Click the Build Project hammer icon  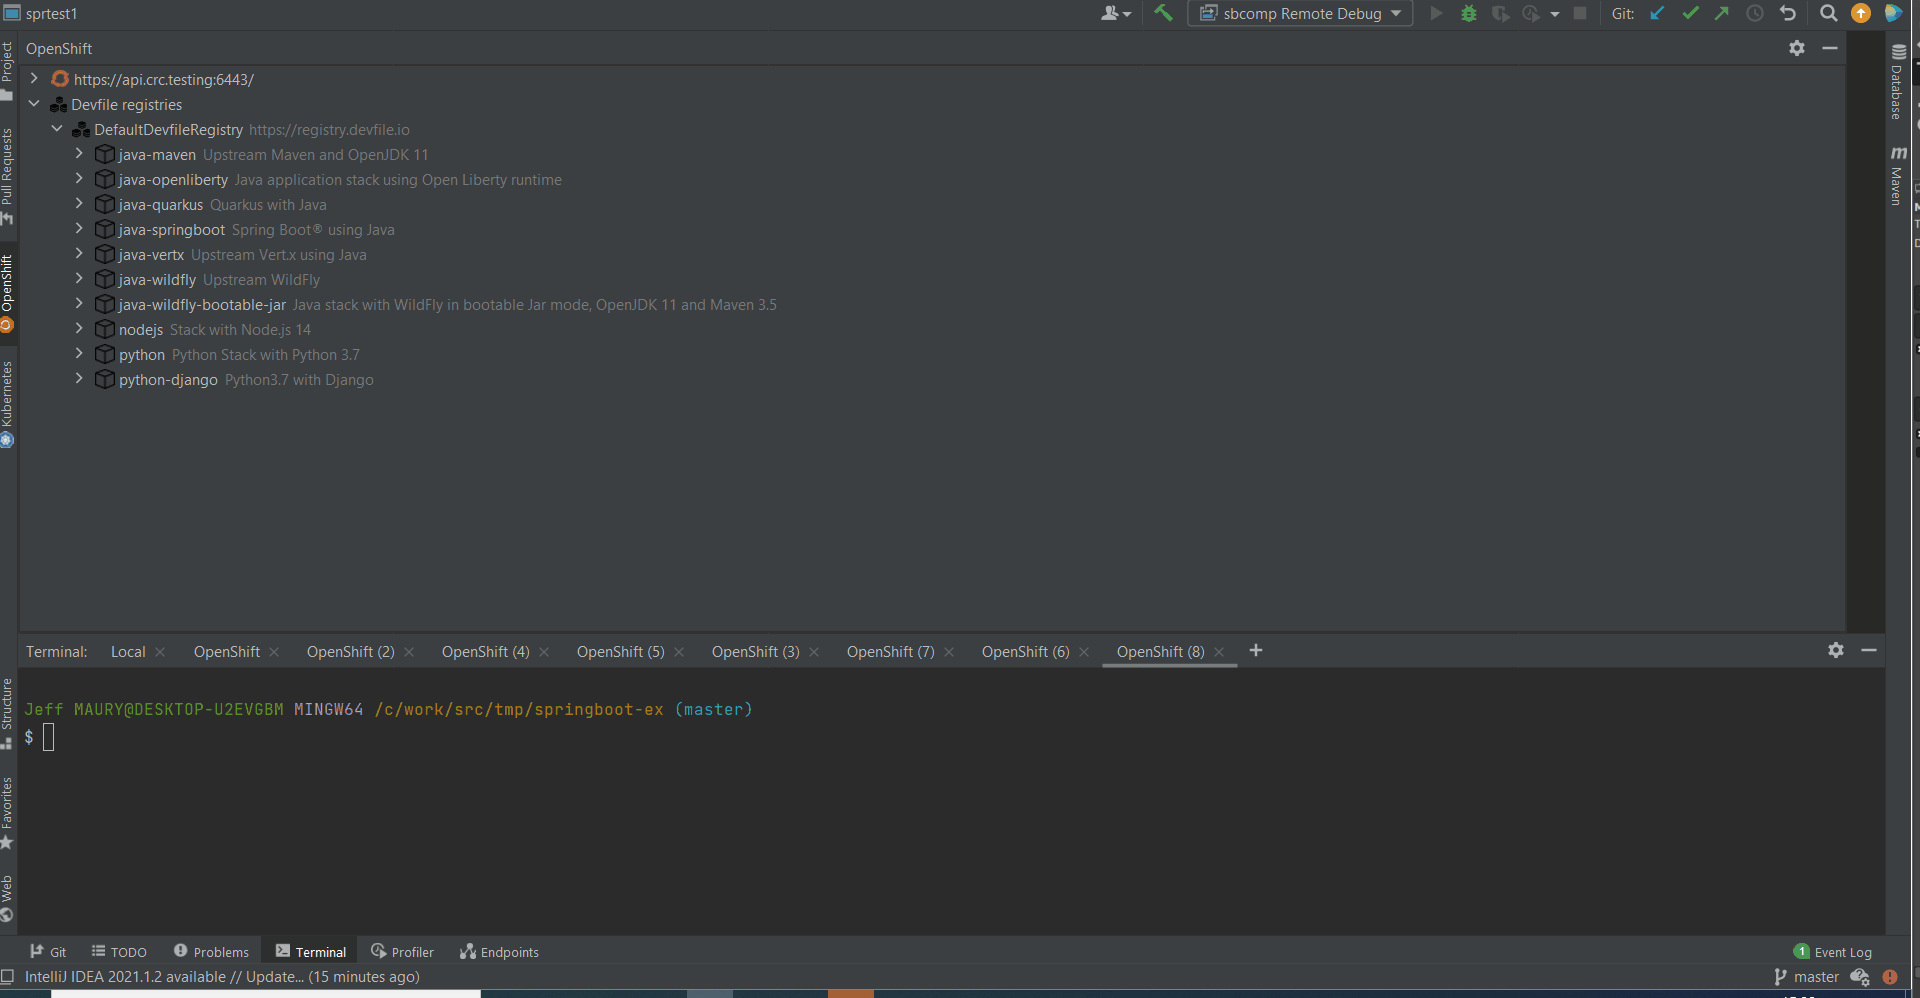tap(1163, 13)
